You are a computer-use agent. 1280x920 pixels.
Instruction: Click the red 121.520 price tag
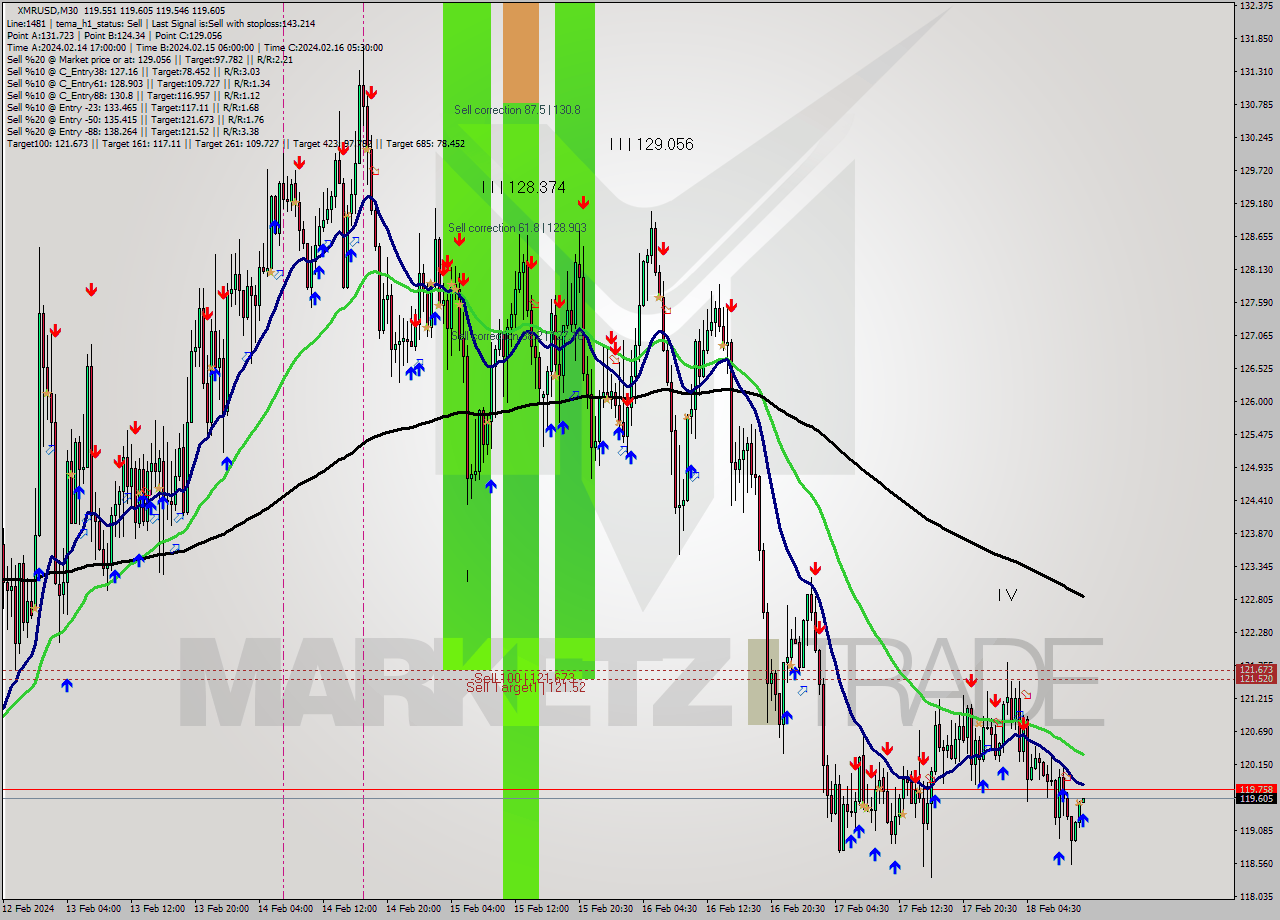pyautogui.click(x=1256, y=678)
